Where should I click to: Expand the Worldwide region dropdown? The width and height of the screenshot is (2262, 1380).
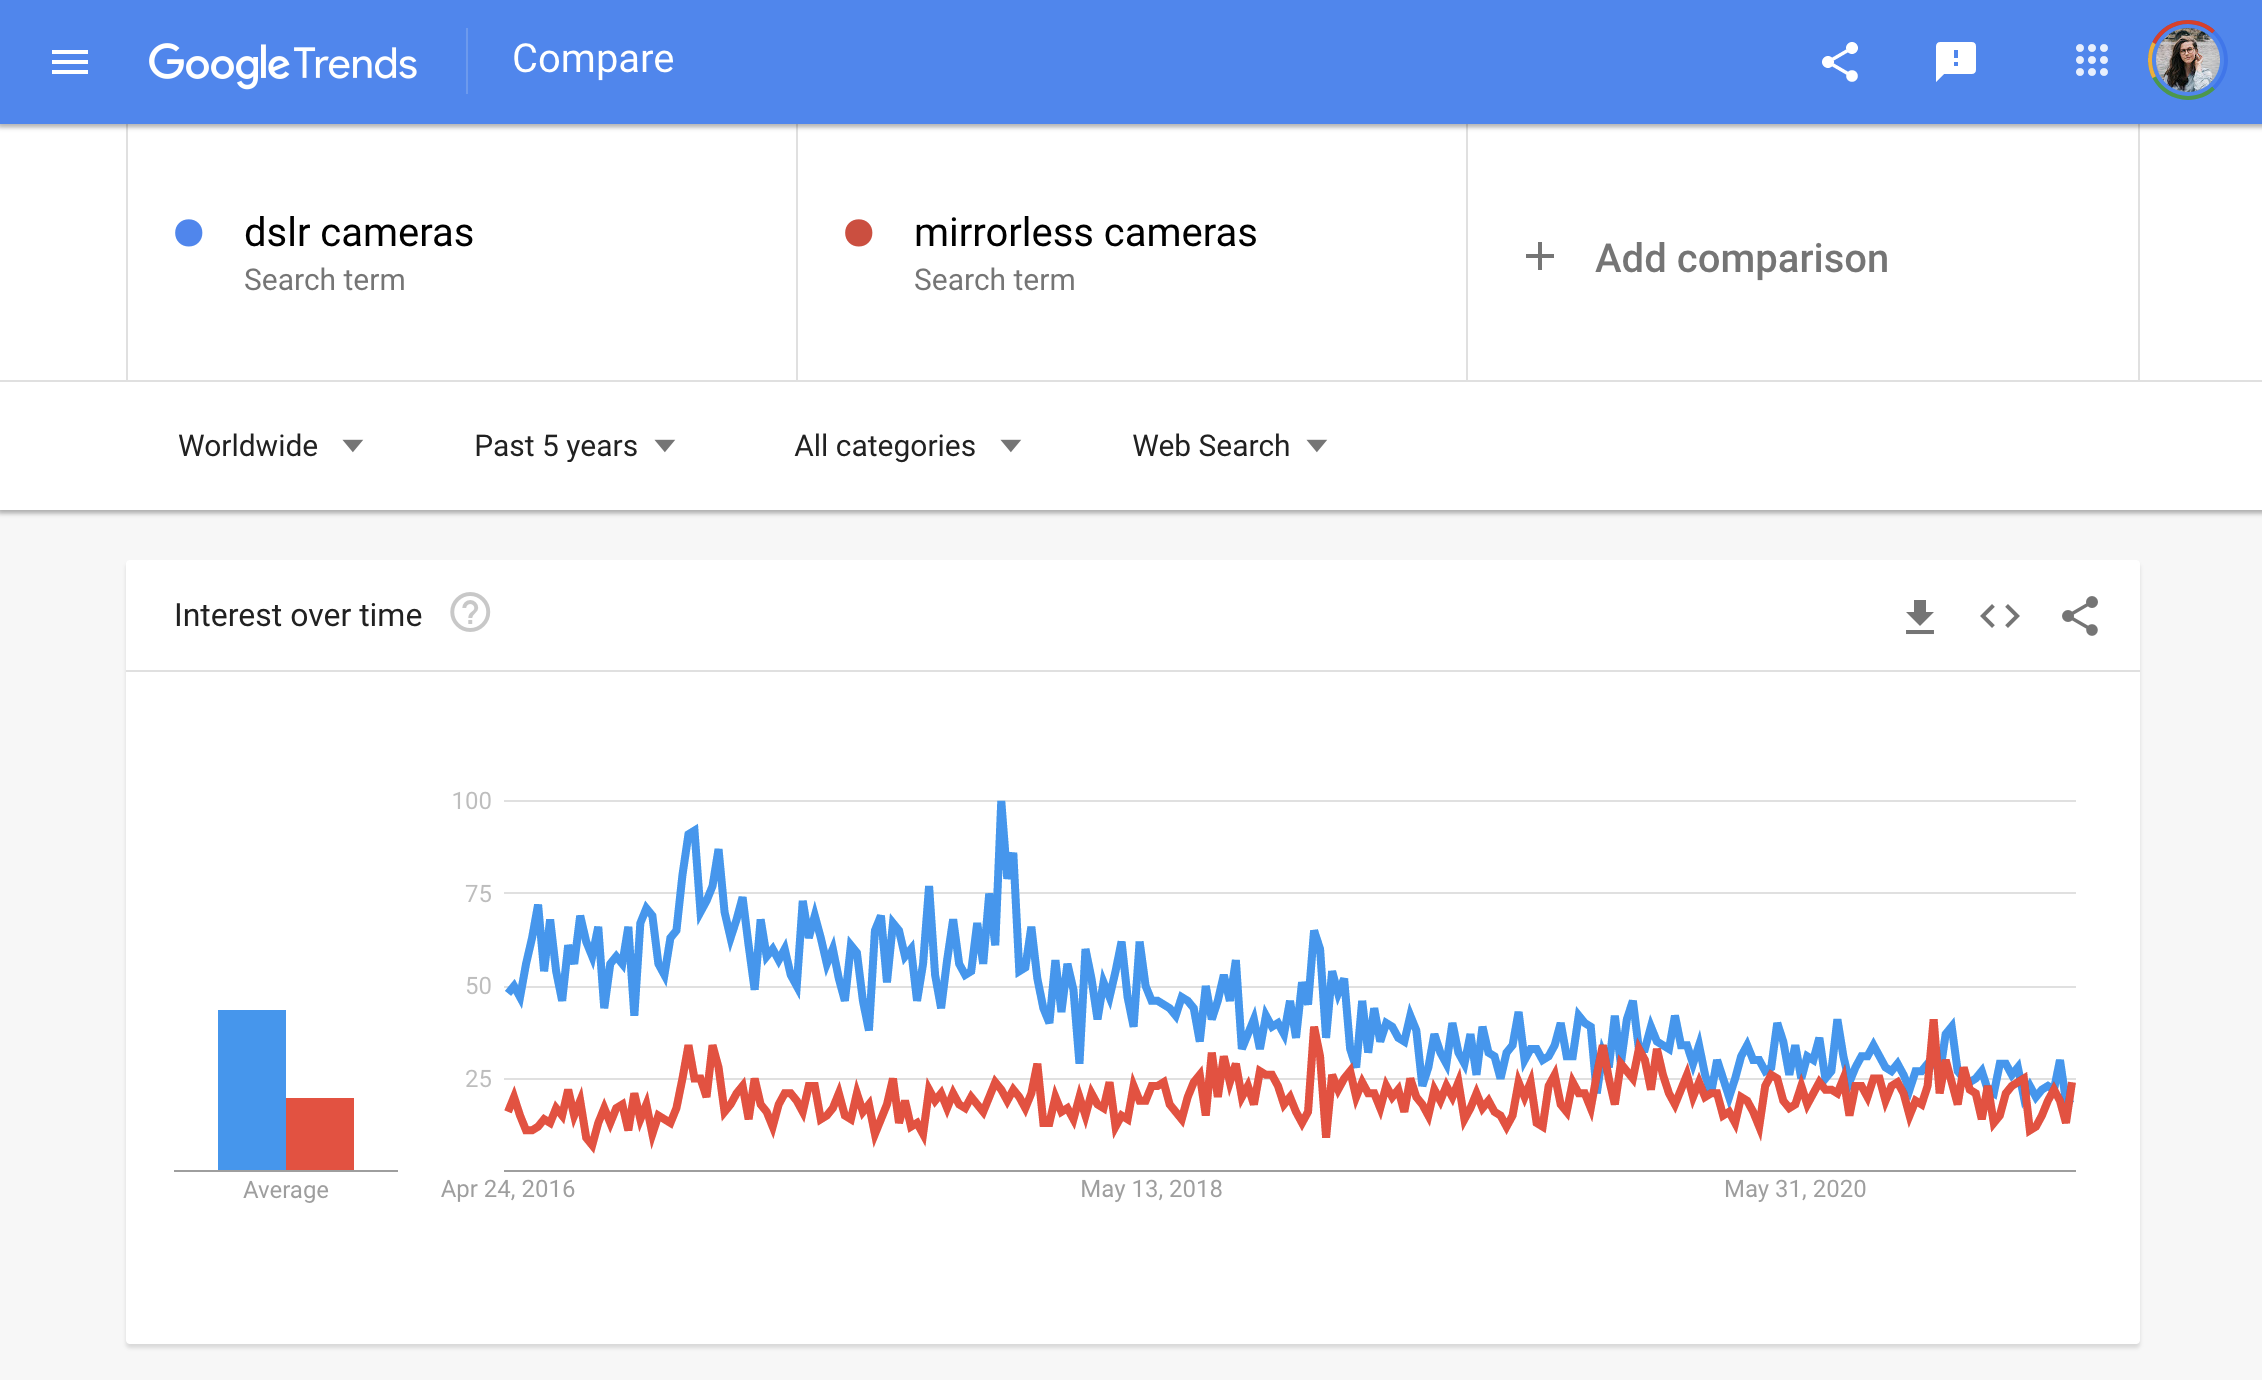270,446
